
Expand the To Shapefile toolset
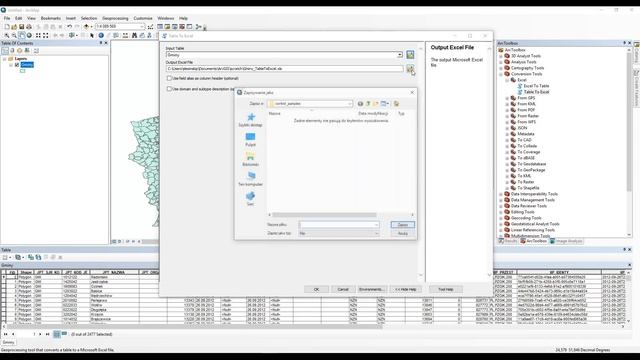coord(507,188)
